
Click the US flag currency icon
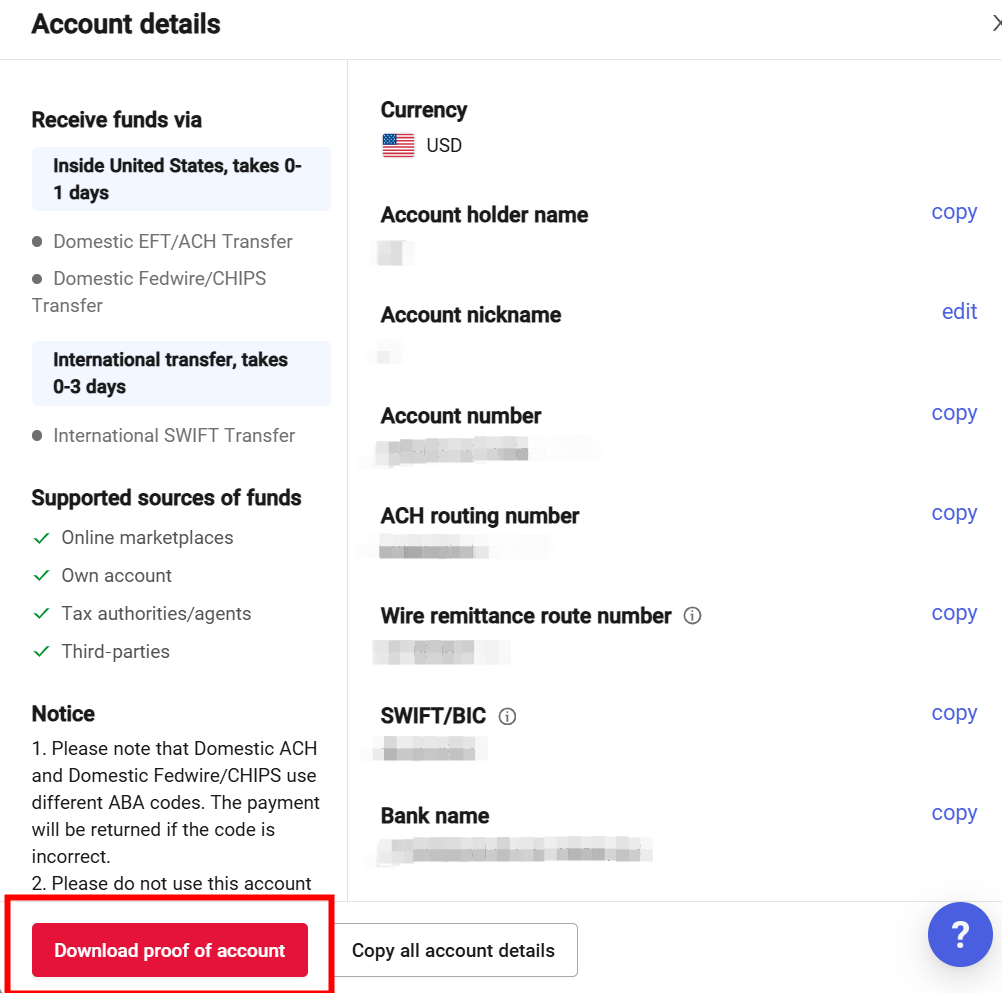coord(398,146)
